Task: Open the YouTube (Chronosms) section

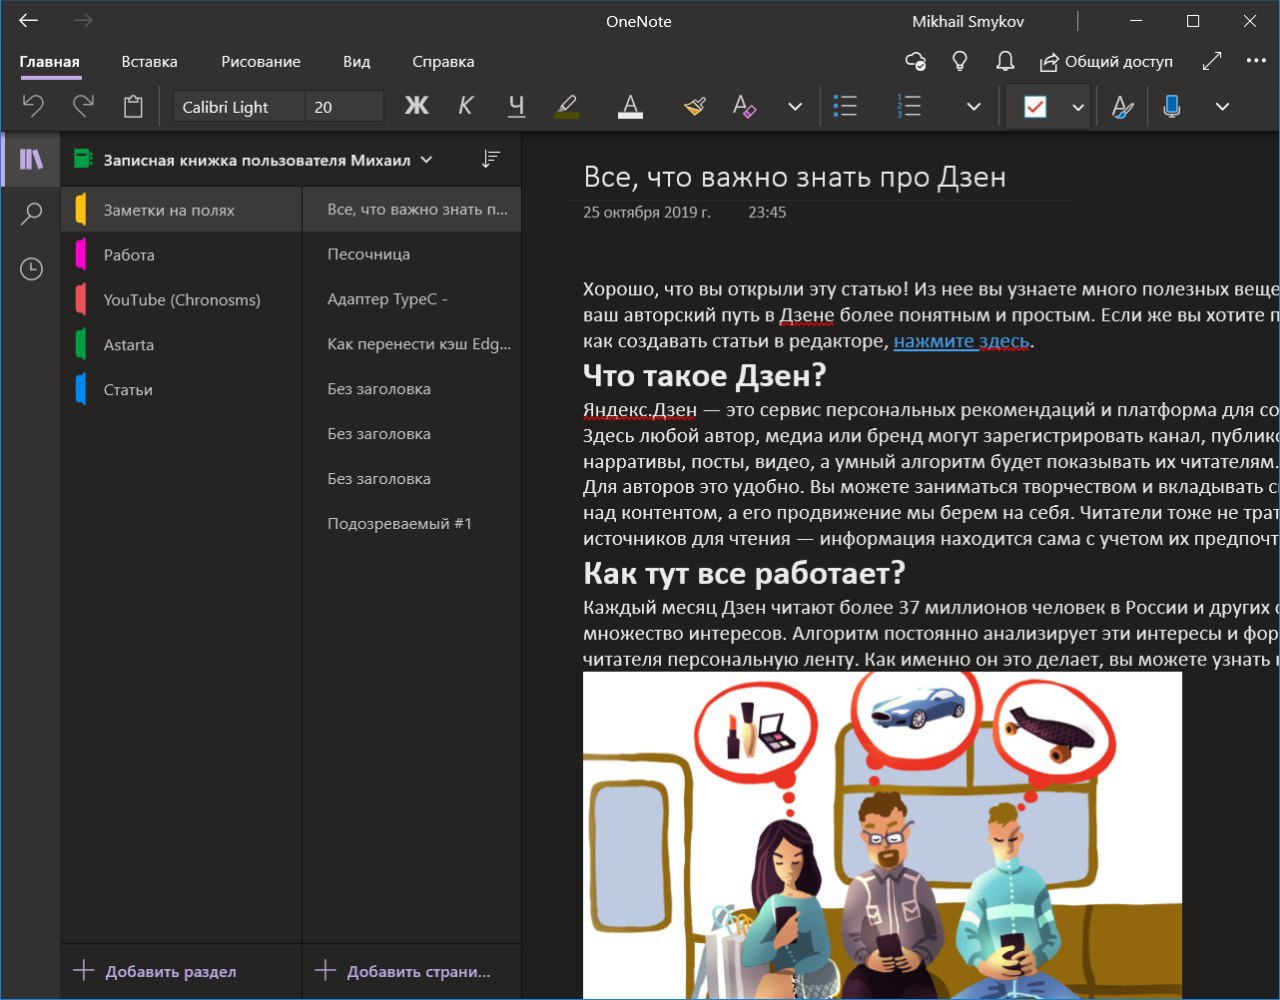Action: [x=181, y=300]
